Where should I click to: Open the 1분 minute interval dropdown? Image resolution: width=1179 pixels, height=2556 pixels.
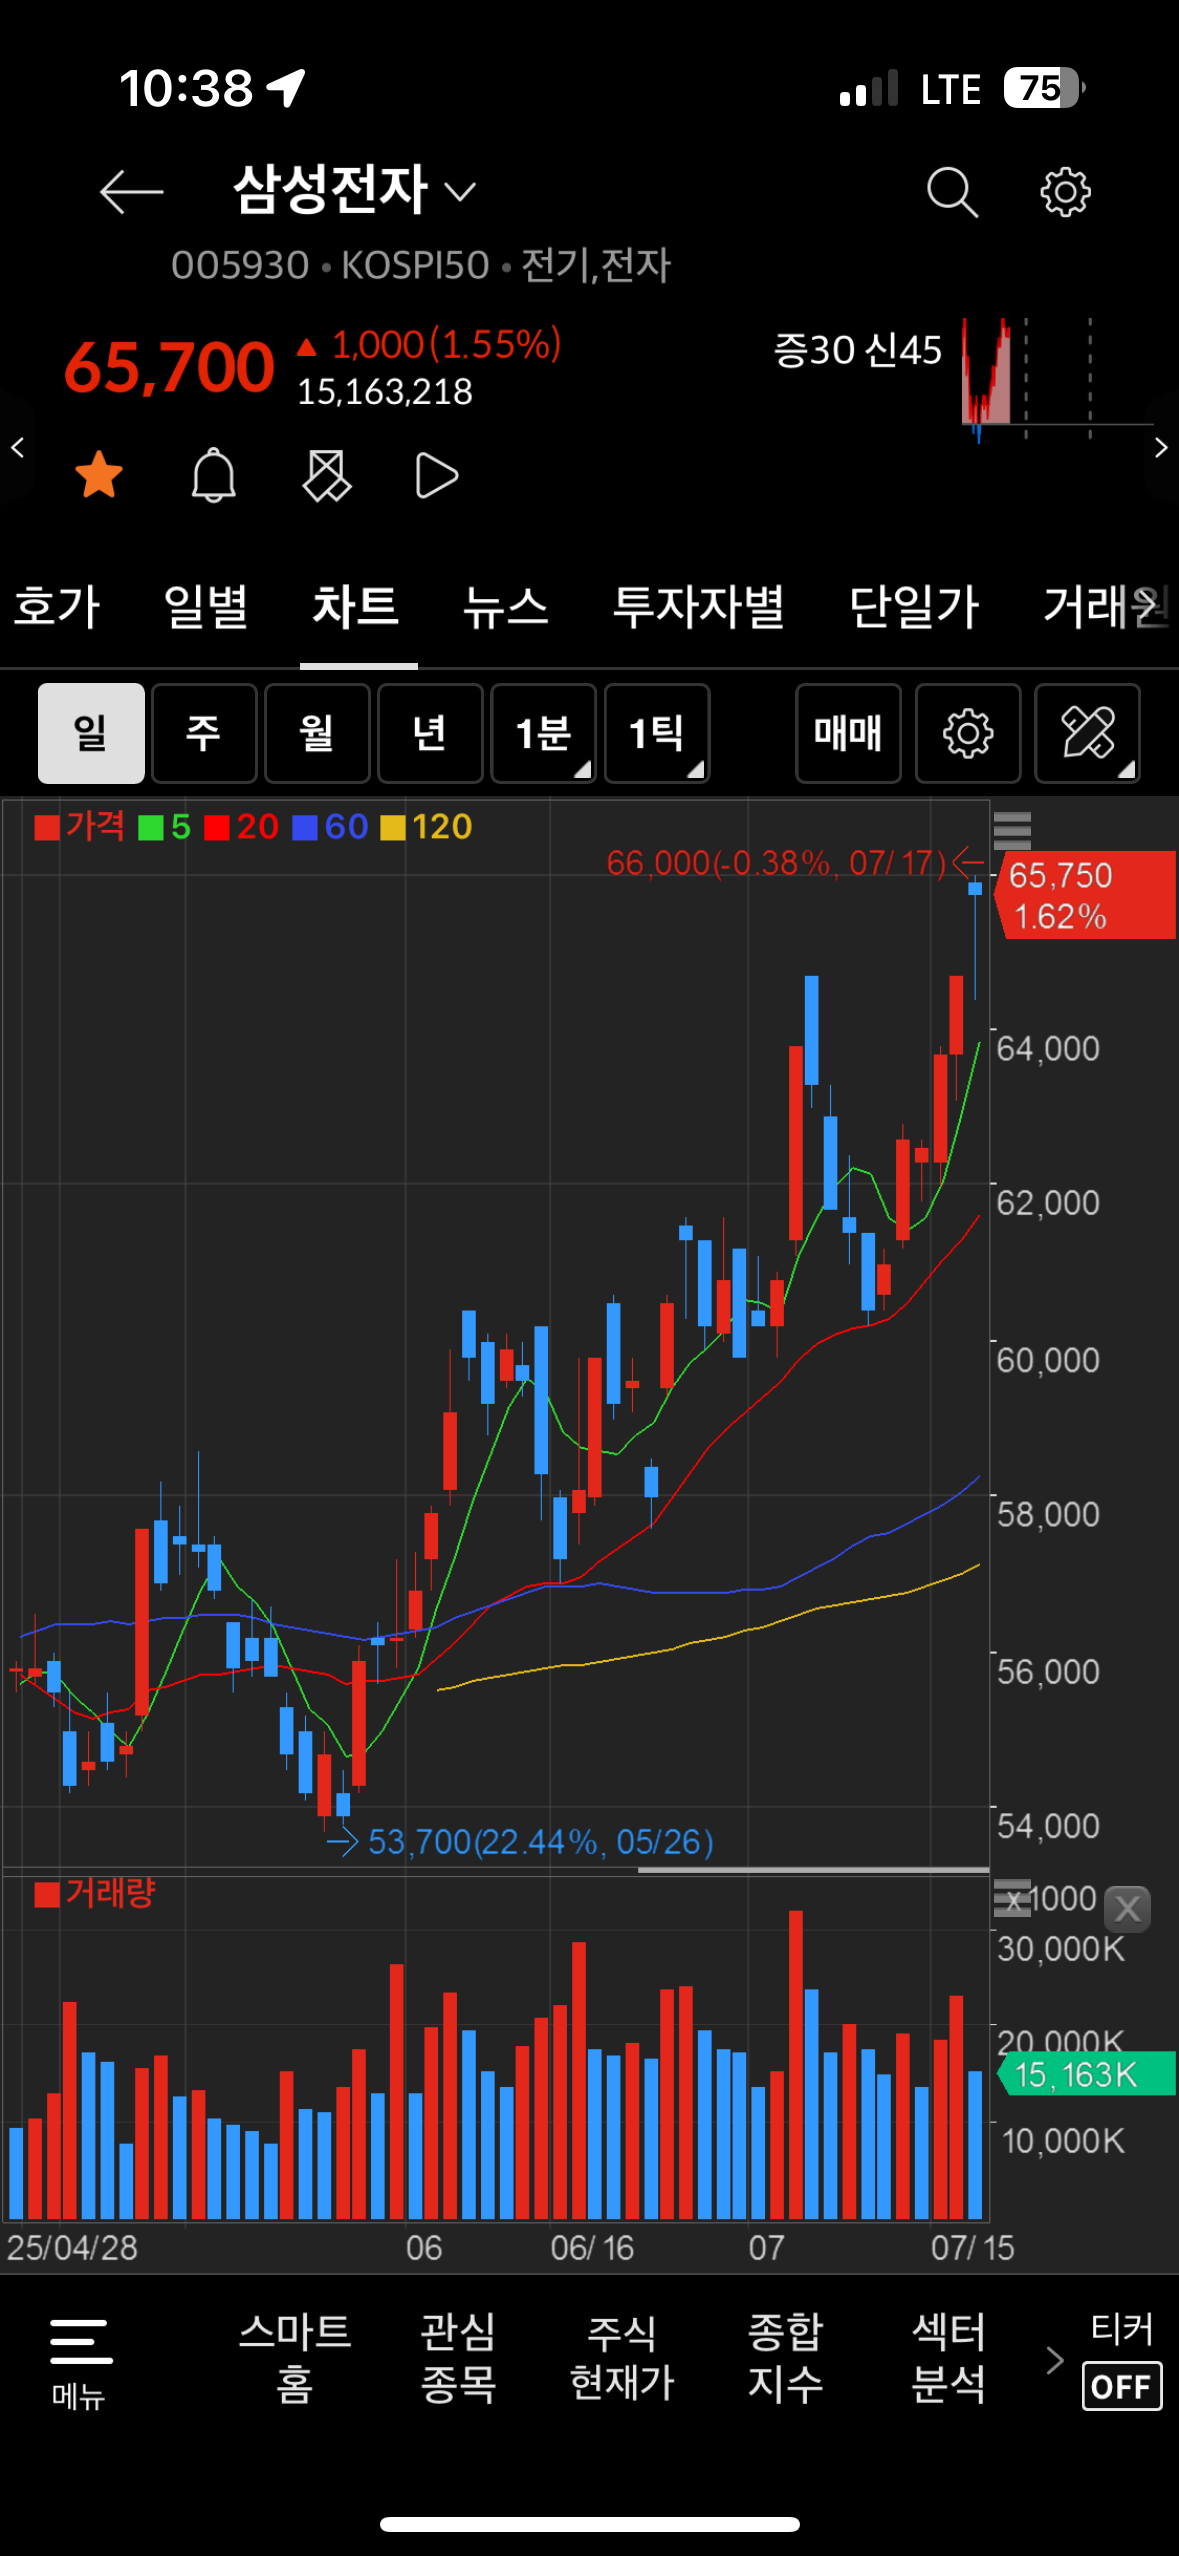[x=544, y=733]
